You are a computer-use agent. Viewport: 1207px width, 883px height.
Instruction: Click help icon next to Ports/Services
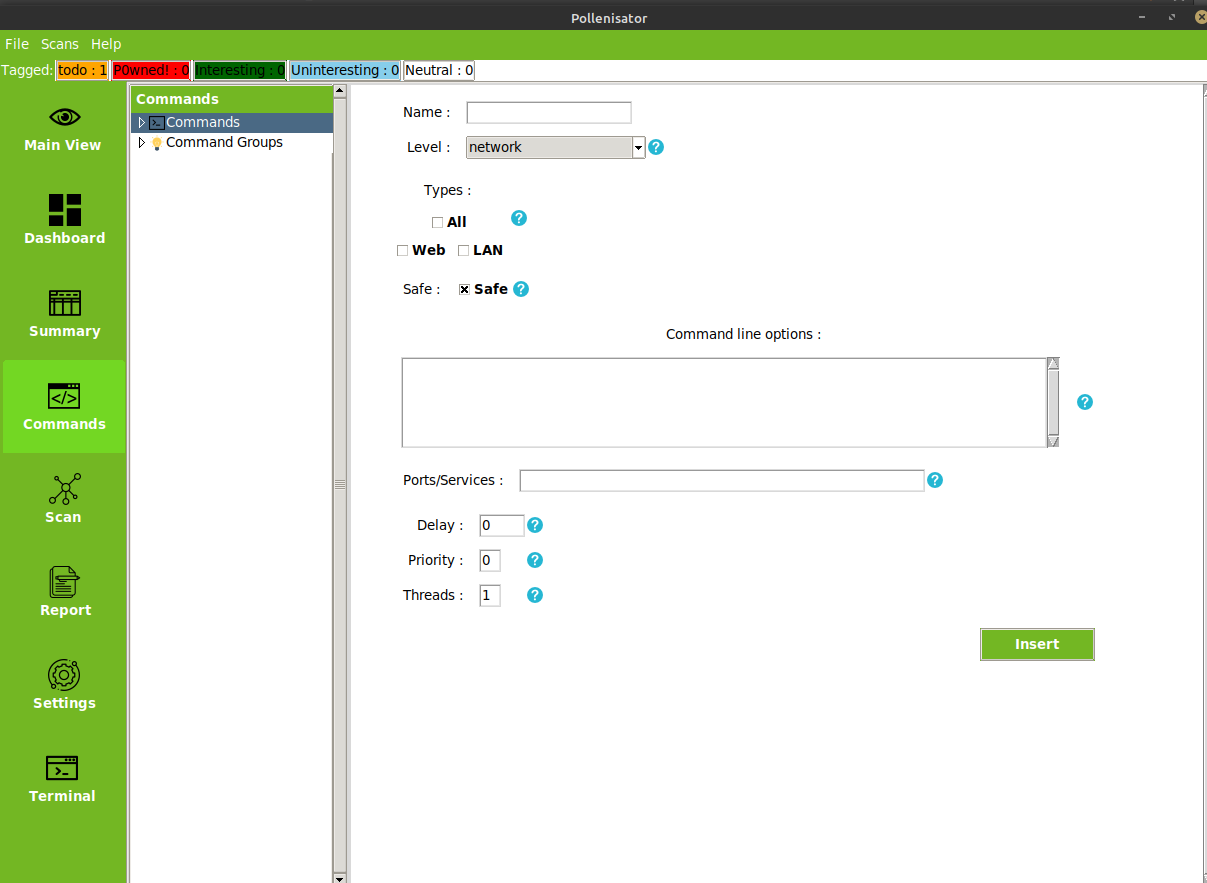(935, 480)
